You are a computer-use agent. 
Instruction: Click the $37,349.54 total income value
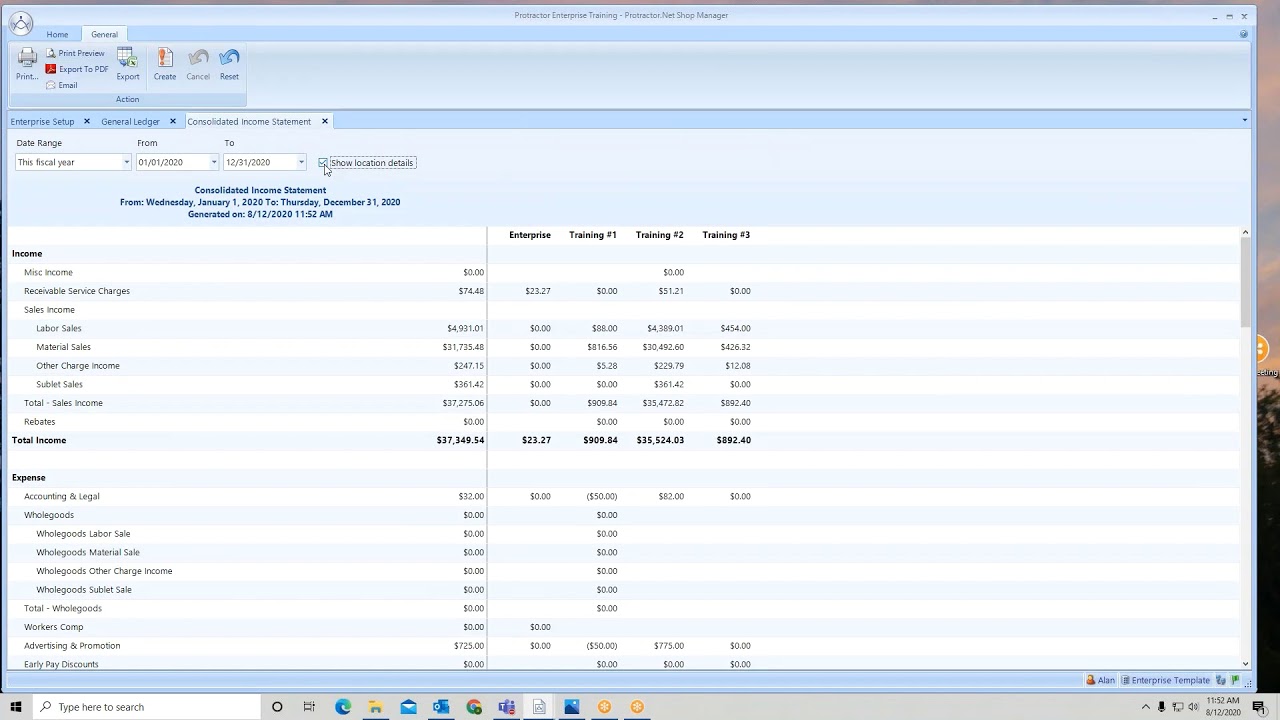460,440
